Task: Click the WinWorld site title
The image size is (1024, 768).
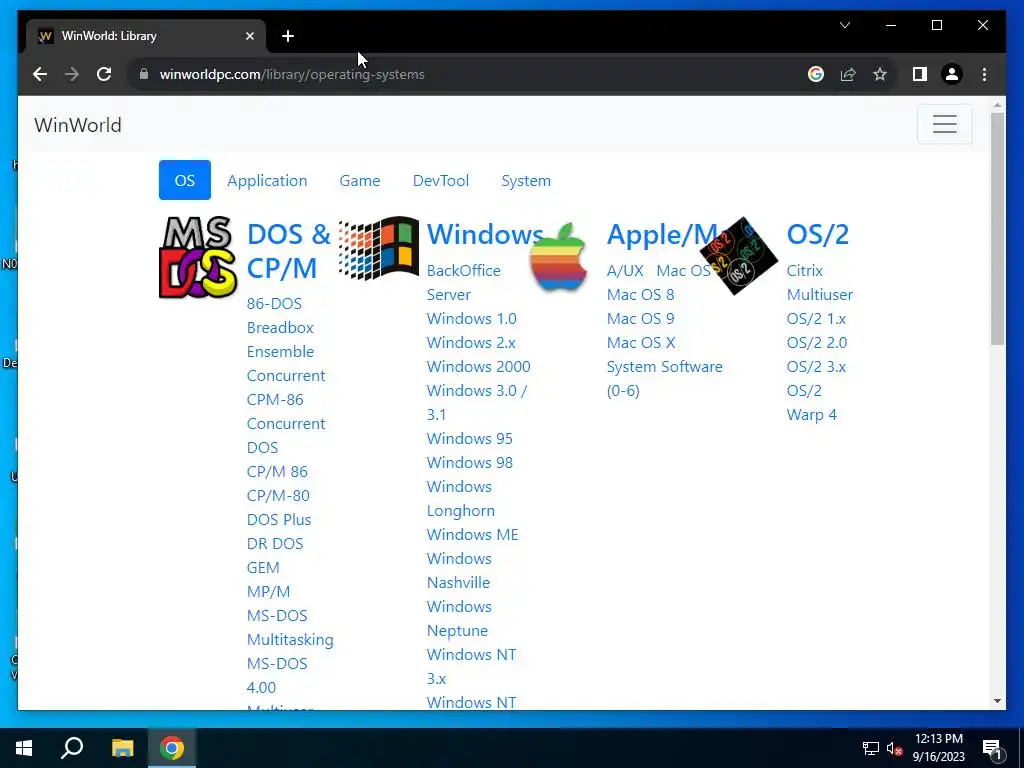Action: click(x=78, y=125)
